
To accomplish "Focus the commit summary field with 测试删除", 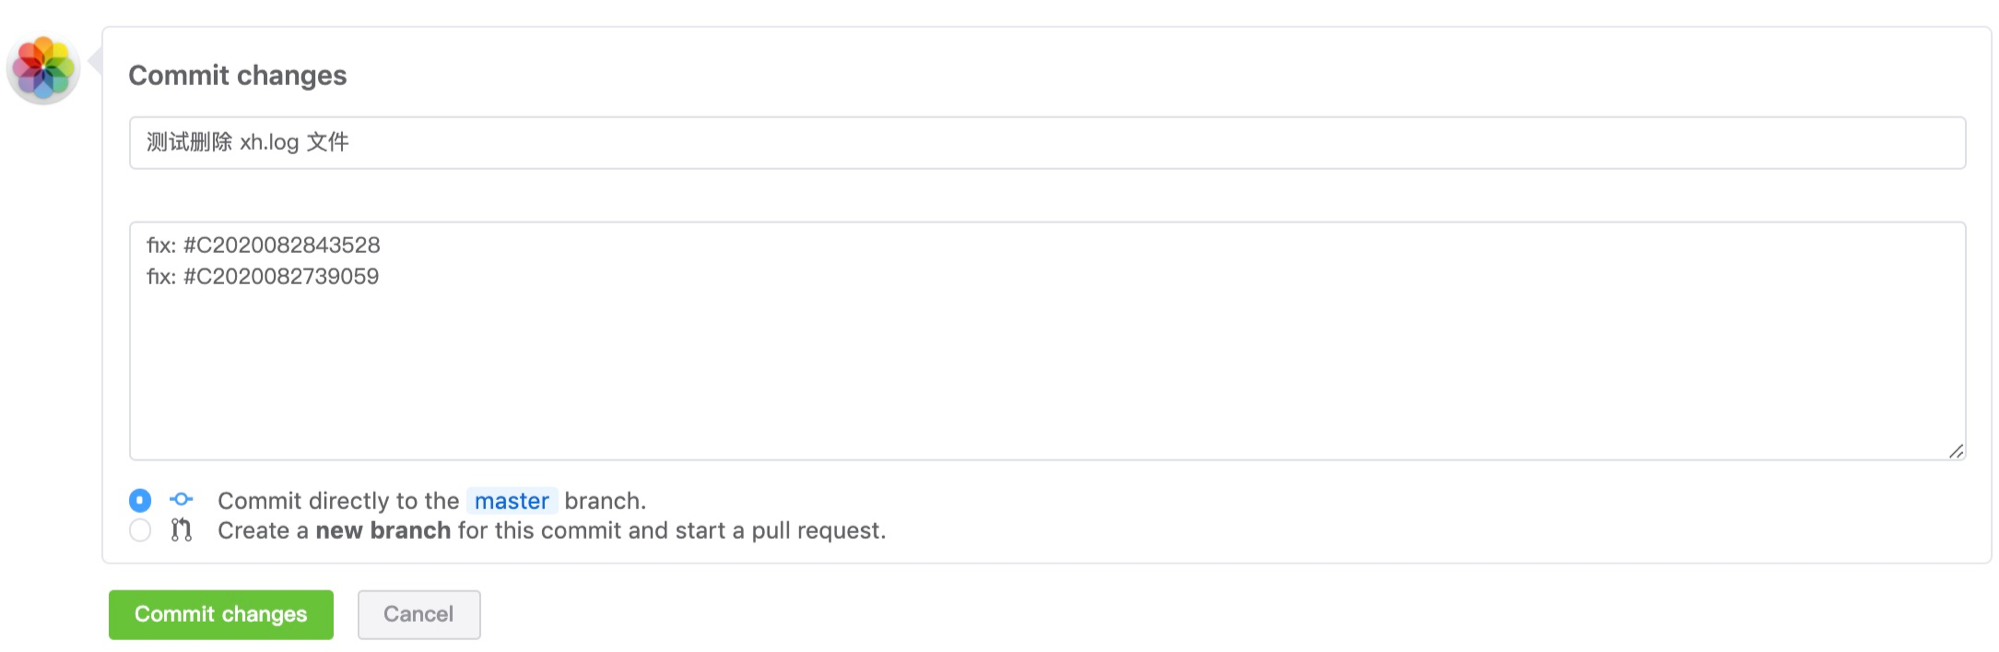I will click(1047, 143).
